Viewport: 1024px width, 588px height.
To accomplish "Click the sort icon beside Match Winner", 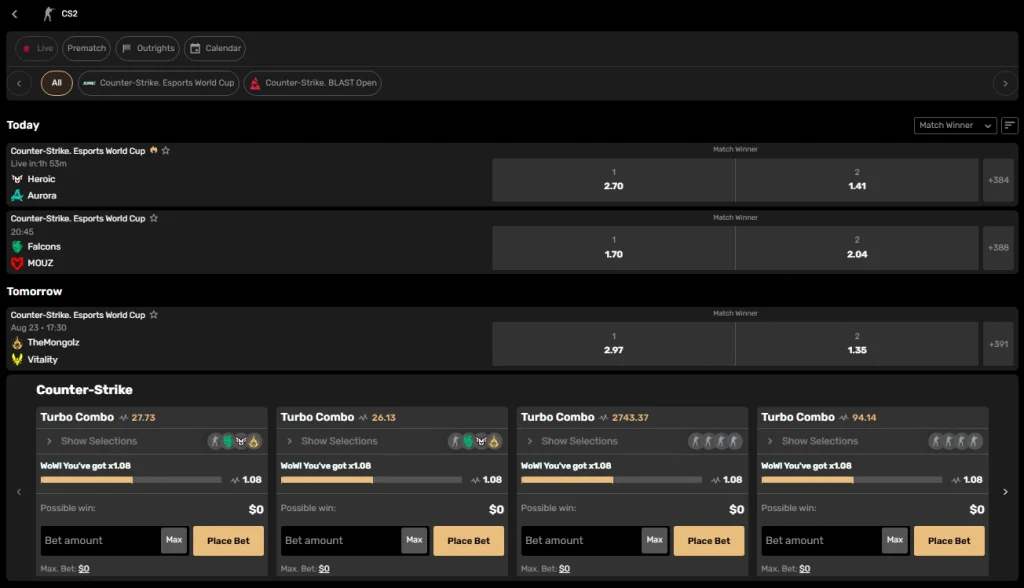I will [1010, 125].
